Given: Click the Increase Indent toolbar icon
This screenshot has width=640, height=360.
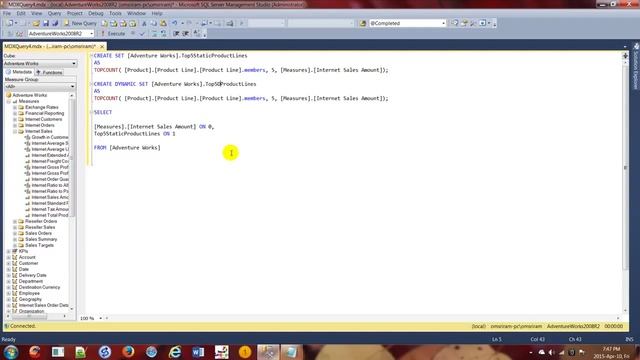Looking at the screenshot, I should coord(185,33).
